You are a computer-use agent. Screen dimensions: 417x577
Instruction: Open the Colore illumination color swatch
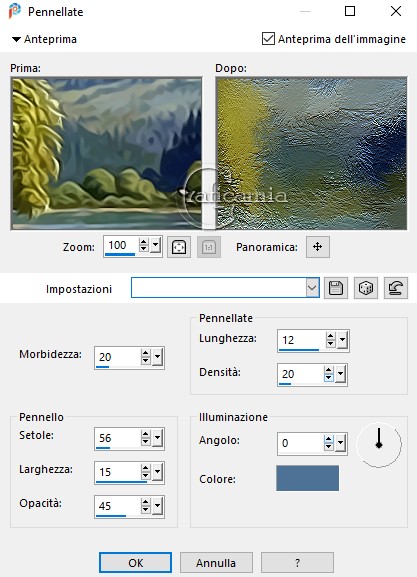(x=307, y=478)
